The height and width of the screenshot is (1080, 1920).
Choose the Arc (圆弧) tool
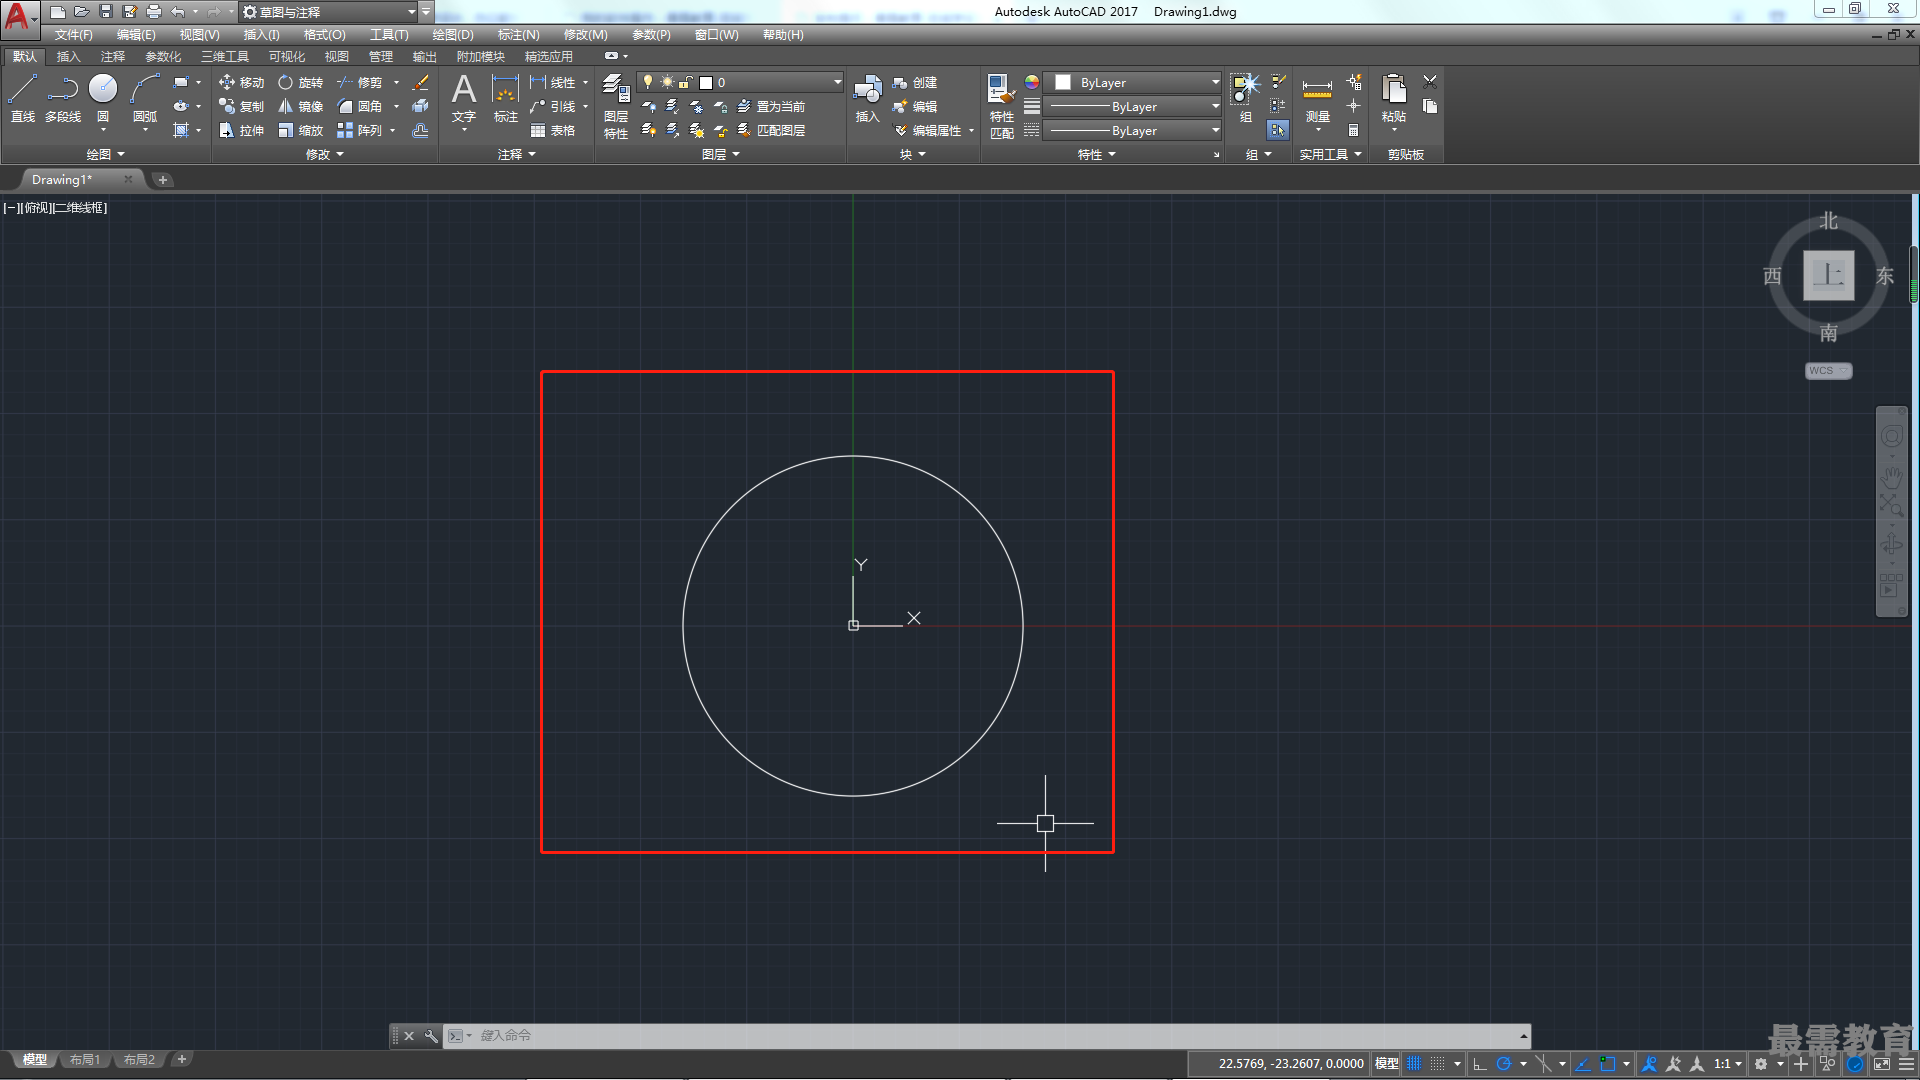coord(145,98)
